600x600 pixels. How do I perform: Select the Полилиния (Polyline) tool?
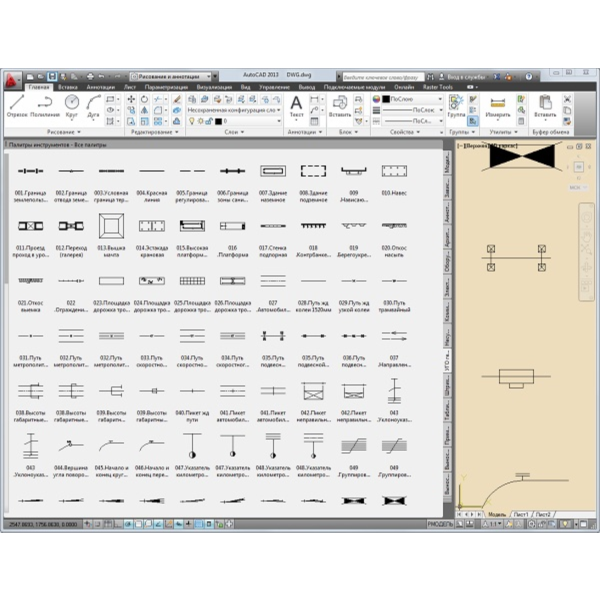45,106
